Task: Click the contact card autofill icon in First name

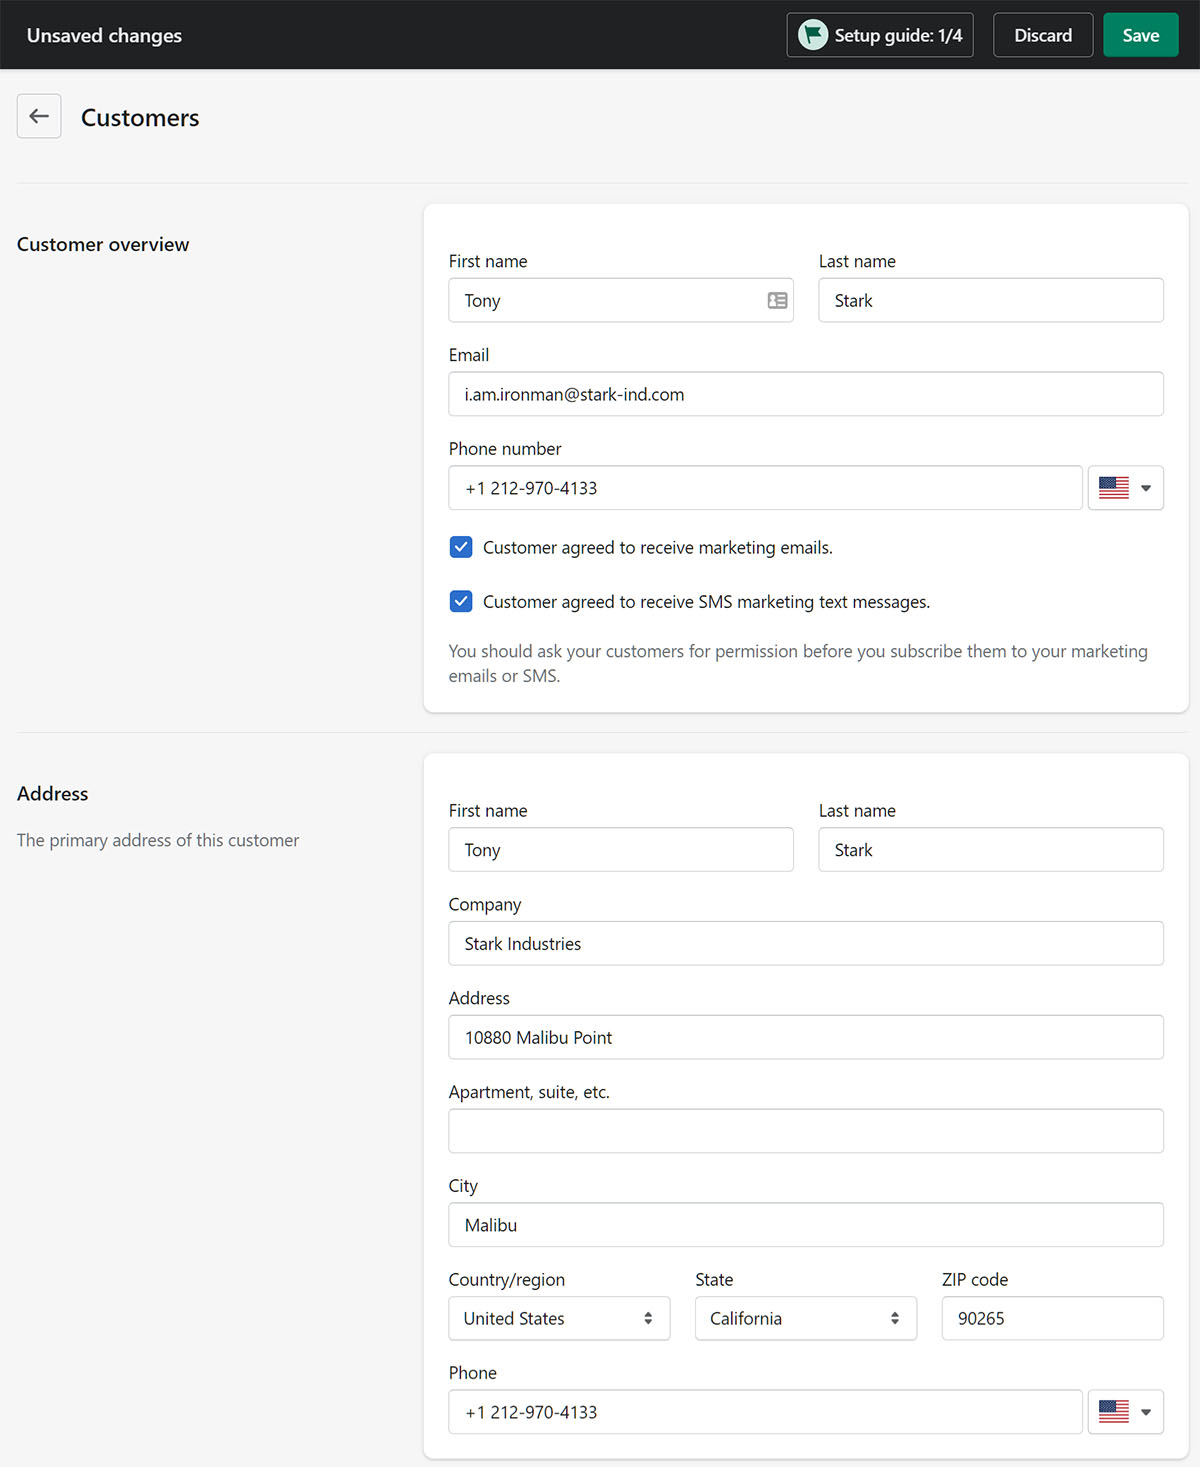Action: [x=777, y=300]
